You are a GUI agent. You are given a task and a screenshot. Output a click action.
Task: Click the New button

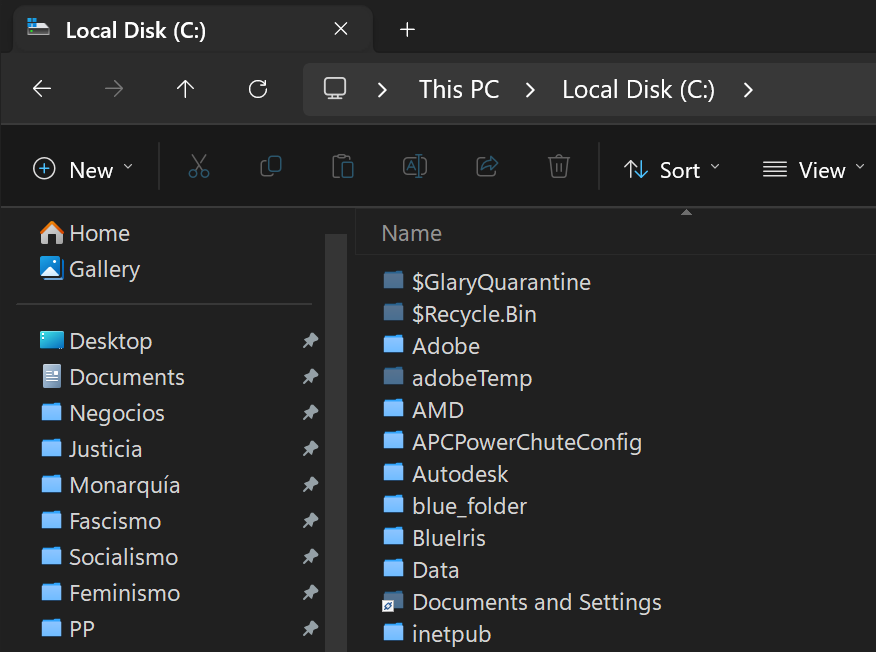(x=83, y=170)
